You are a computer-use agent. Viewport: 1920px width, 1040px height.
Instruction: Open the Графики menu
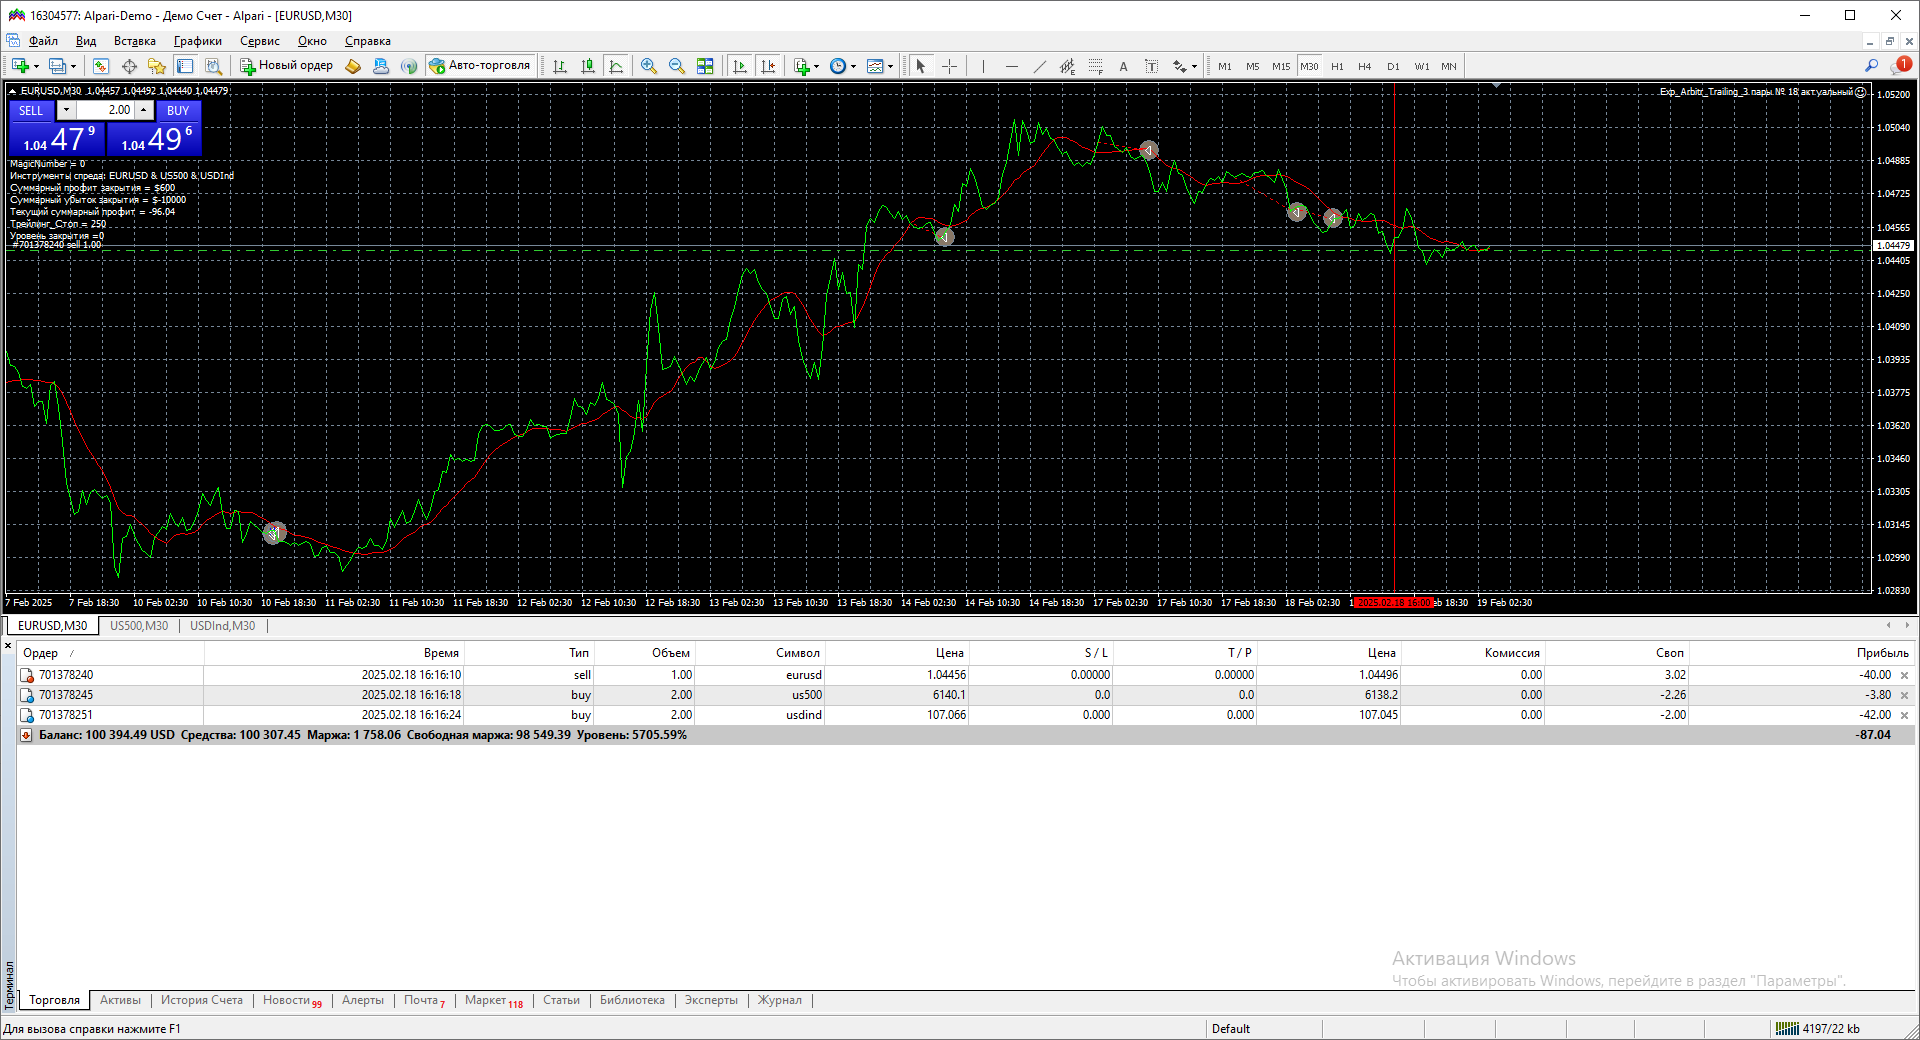(198, 41)
